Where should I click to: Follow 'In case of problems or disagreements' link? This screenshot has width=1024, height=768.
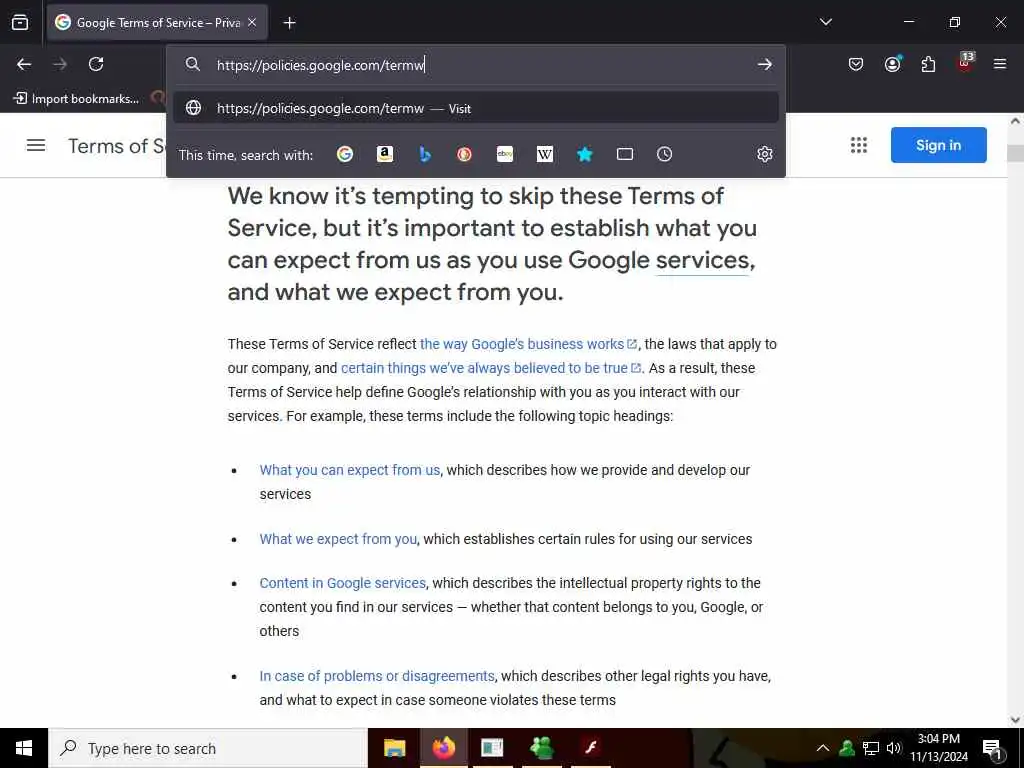[x=377, y=676]
